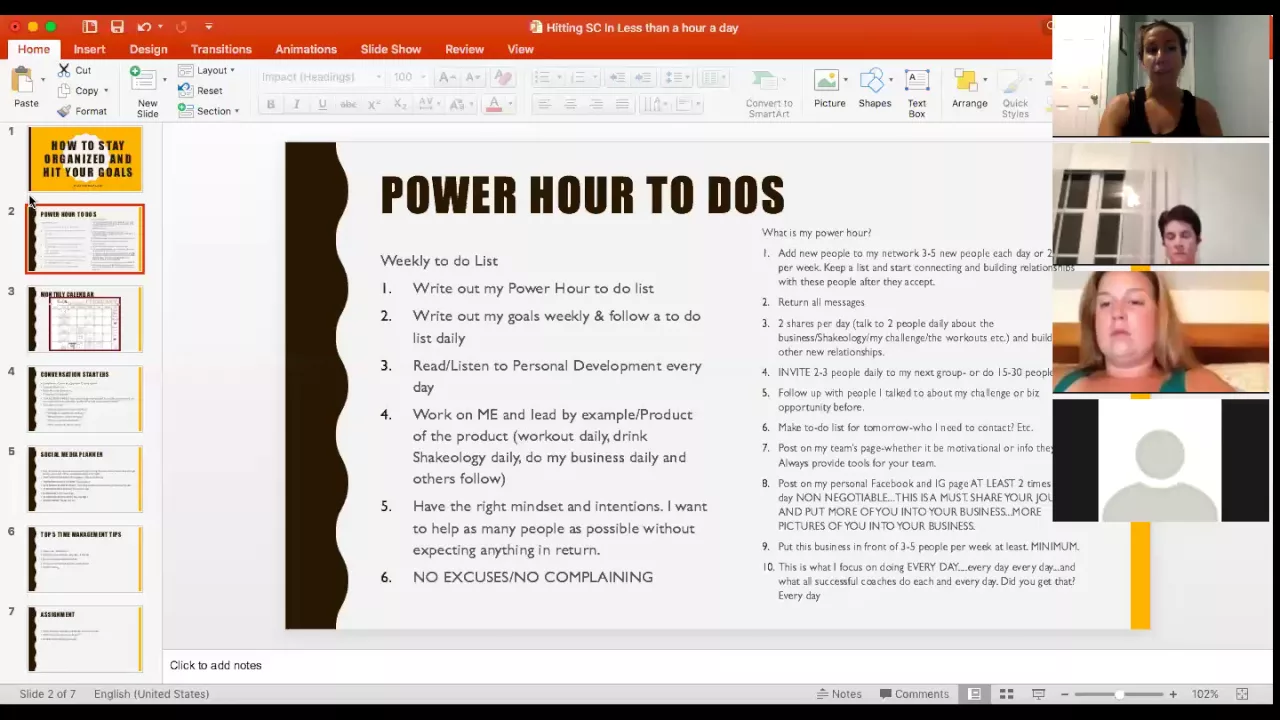Screen dimensions: 1280x720
Task: Toggle Superscript formatting
Action: 374,105
